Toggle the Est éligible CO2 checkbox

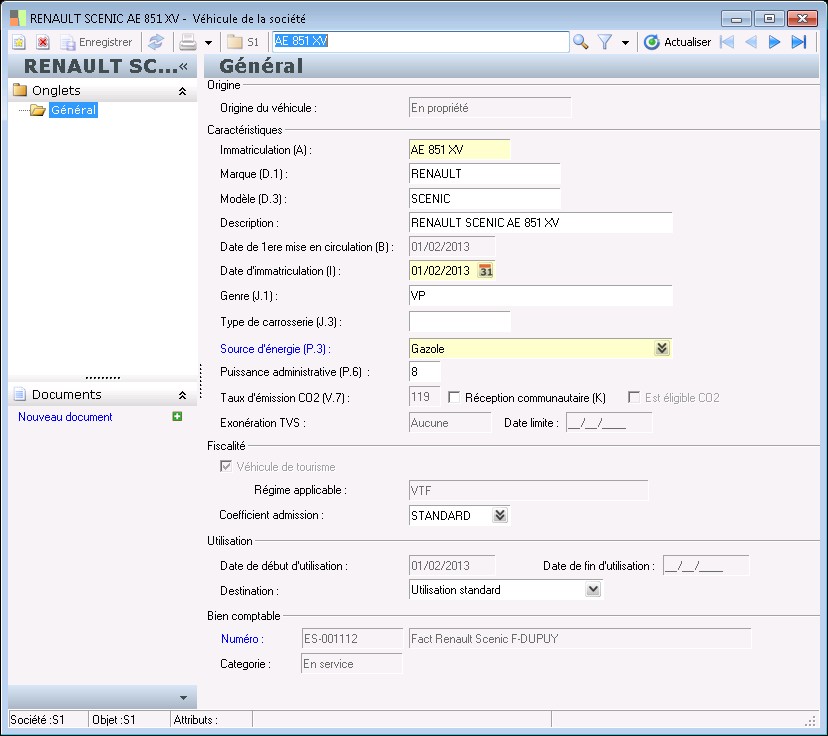click(x=634, y=397)
